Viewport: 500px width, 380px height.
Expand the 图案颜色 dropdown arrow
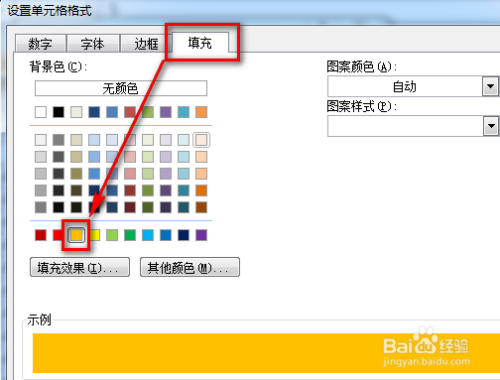490,86
